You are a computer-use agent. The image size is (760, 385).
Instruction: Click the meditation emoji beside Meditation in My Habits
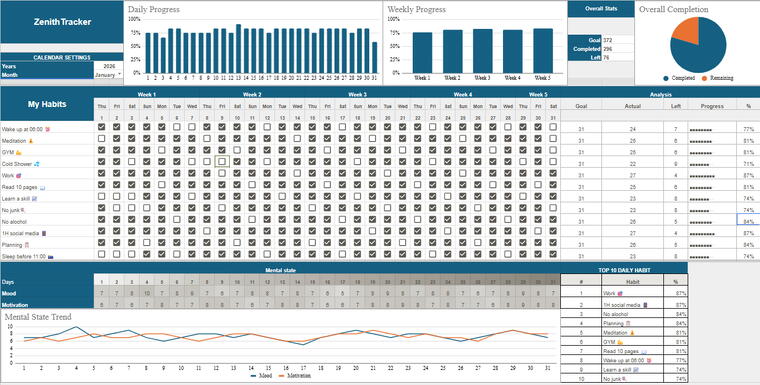[x=30, y=141]
